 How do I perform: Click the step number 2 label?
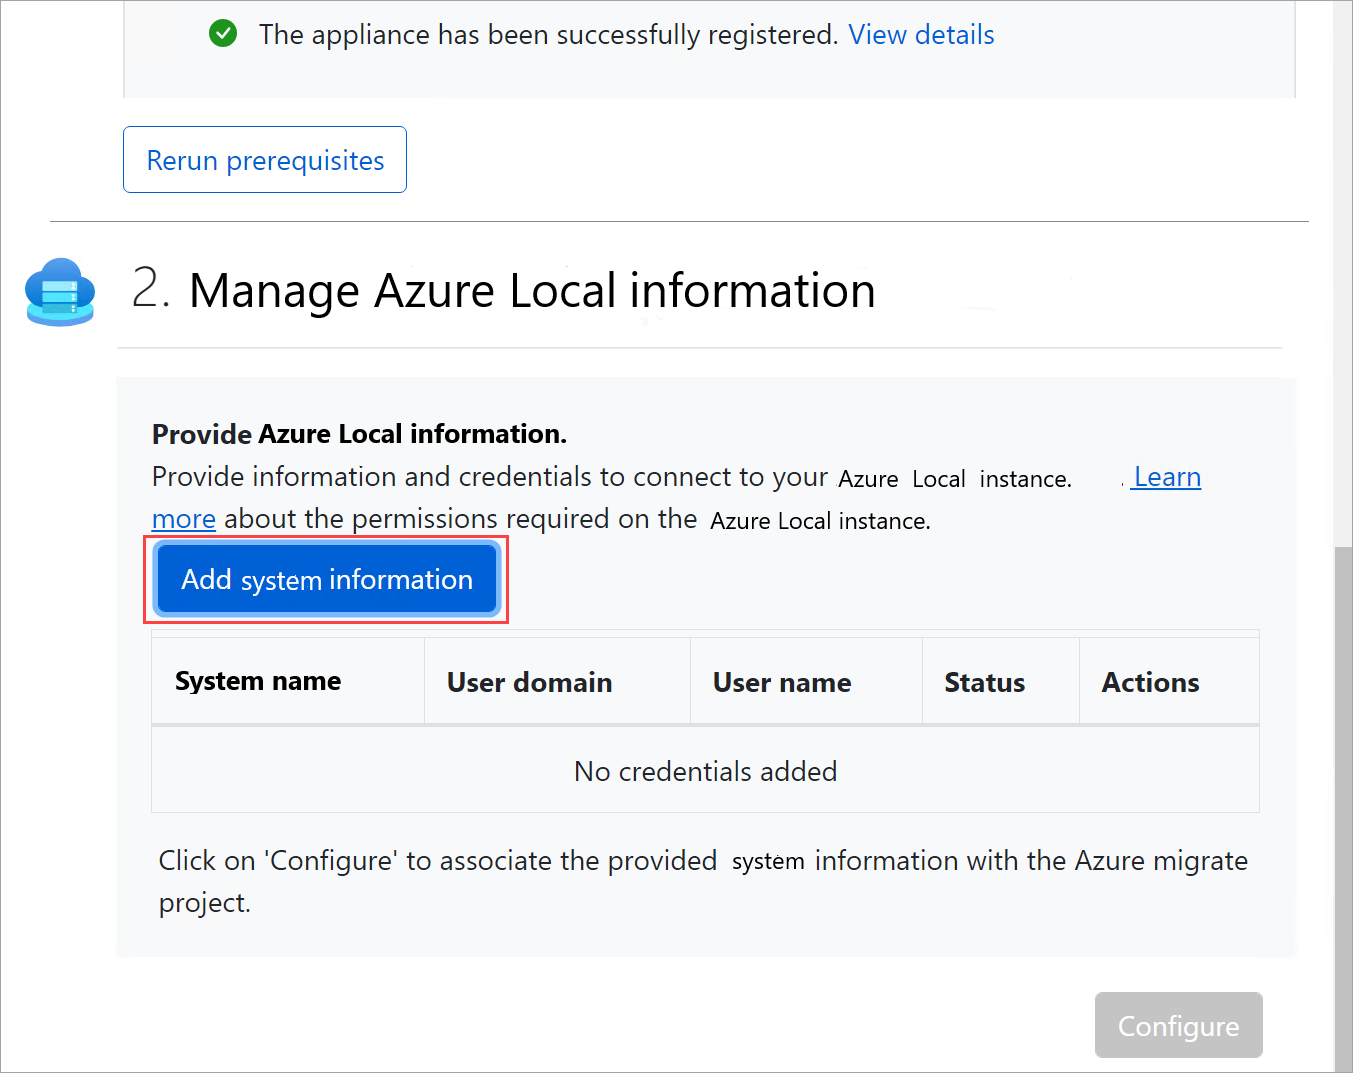(x=150, y=289)
